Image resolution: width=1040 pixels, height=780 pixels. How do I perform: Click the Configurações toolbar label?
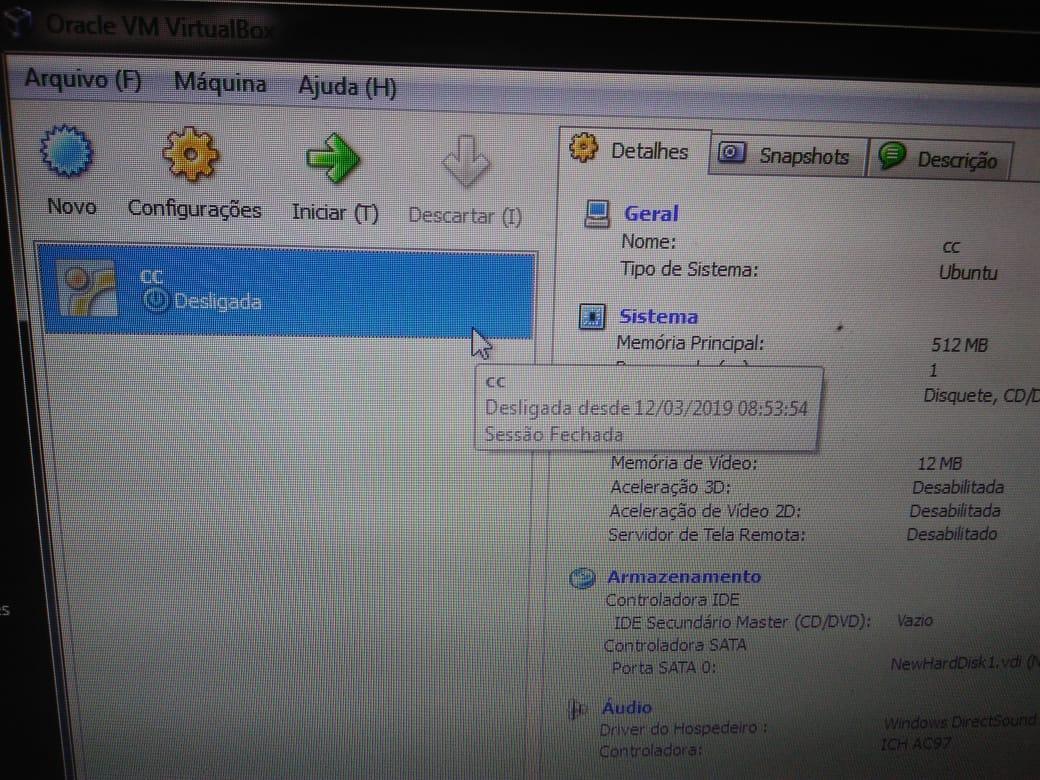pos(194,210)
